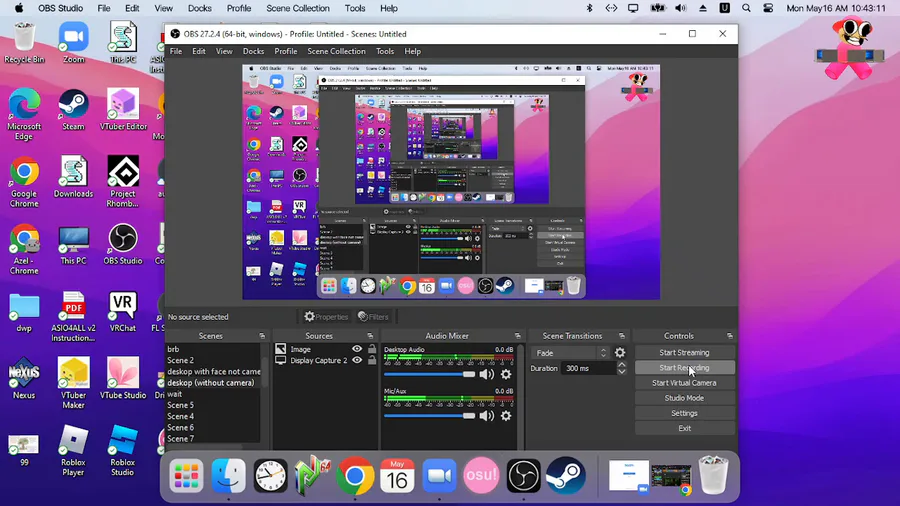Open the Fade transition dropdown
This screenshot has height=506, width=900.
571,353
